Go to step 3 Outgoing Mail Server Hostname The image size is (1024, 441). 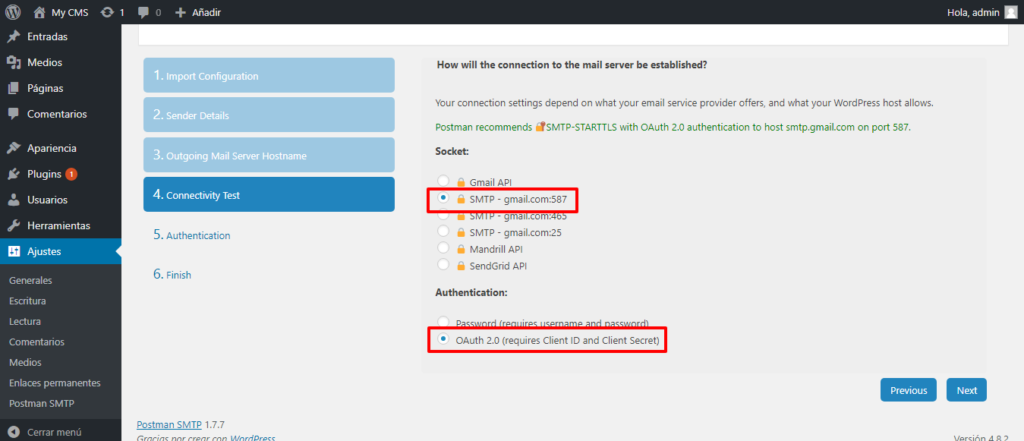269,155
